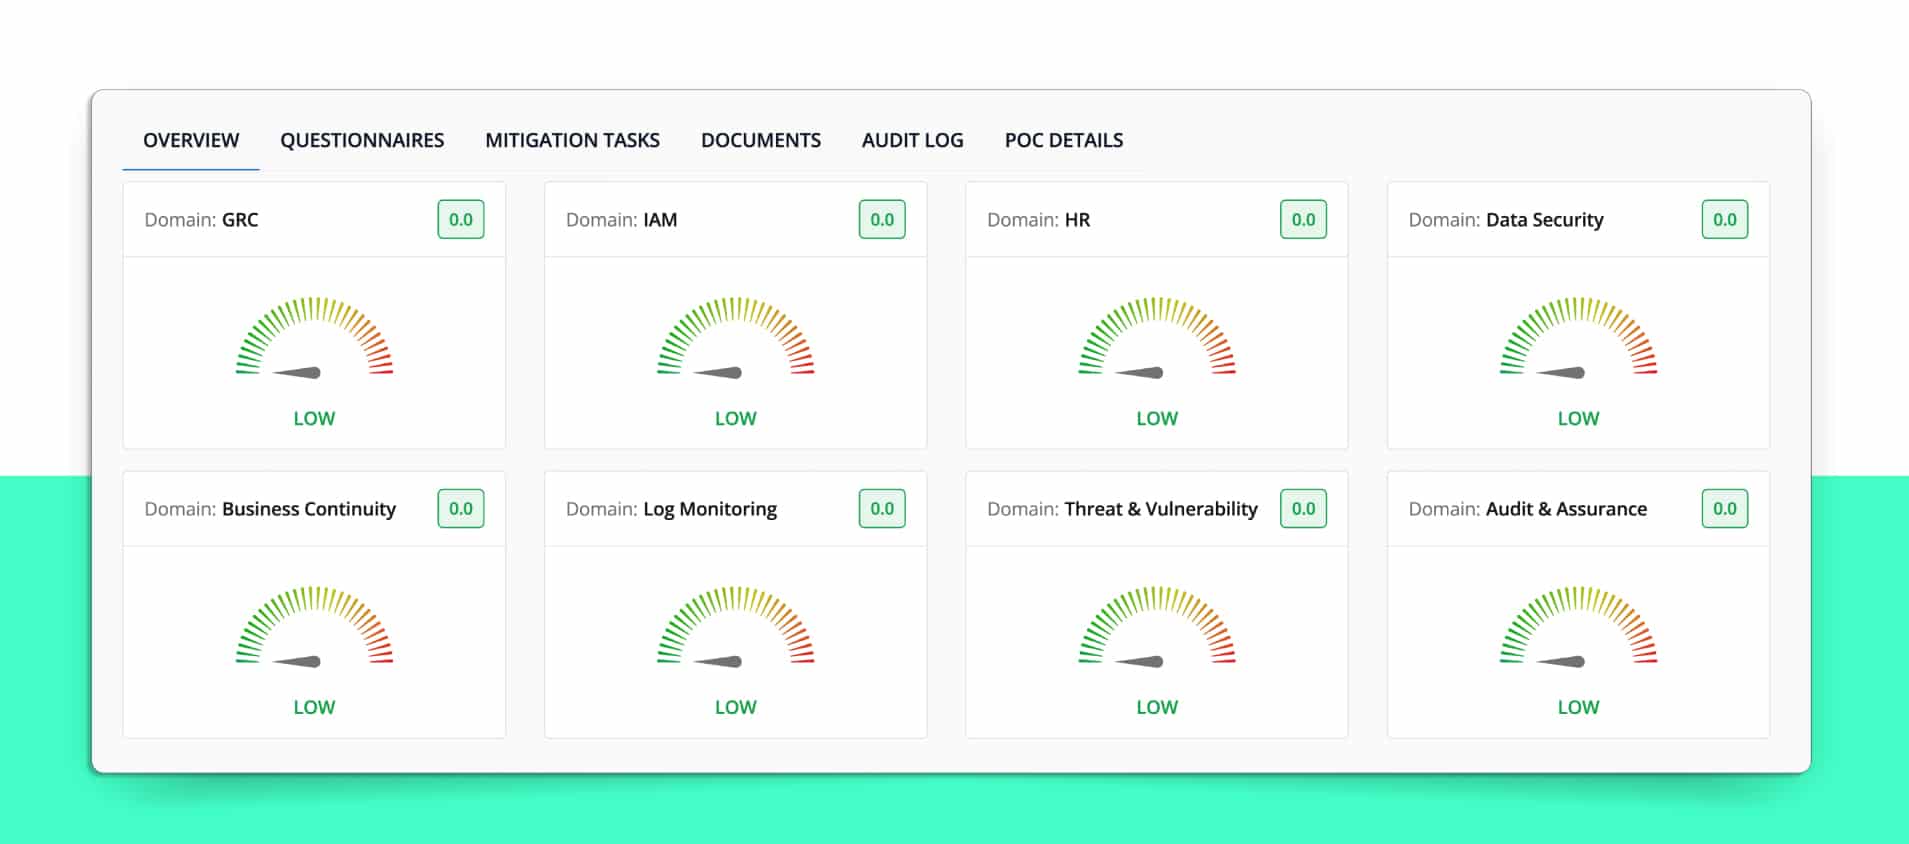Viewport: 1909px width, 844px height.
Task: Select the 'Domain: Threat & Vulnerability' title
Action: [1122, 509]
